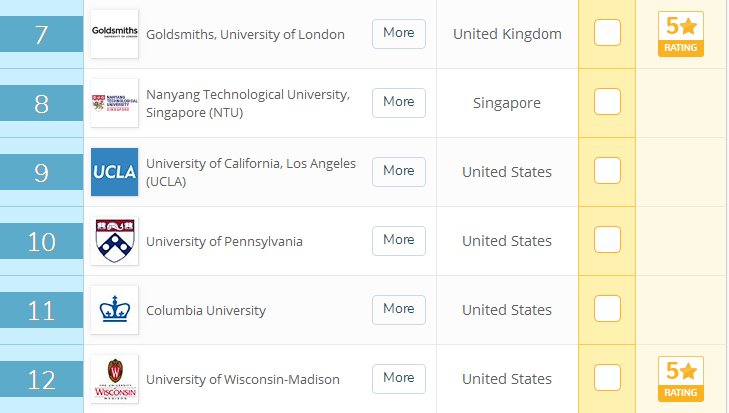Click More button for UCLA
Screen dimensions: 729x413
click(x=398, y=171)
